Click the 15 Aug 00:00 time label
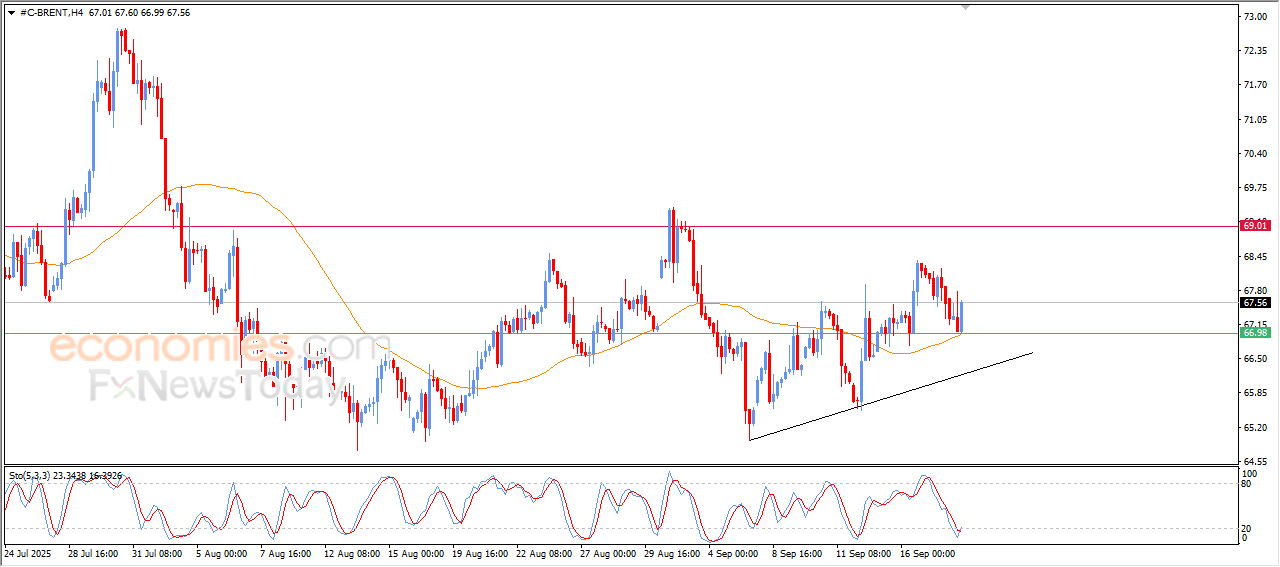This screenshot has height=567, width=1280. coord(415,552)
